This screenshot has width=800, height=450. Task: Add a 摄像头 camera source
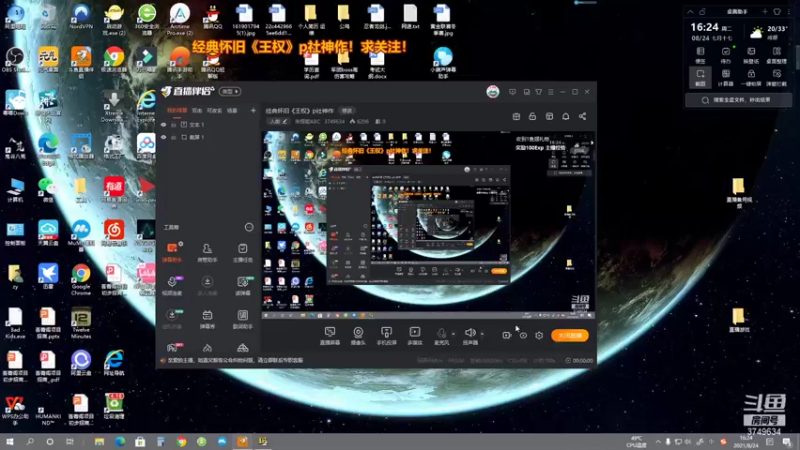(358, 336)
